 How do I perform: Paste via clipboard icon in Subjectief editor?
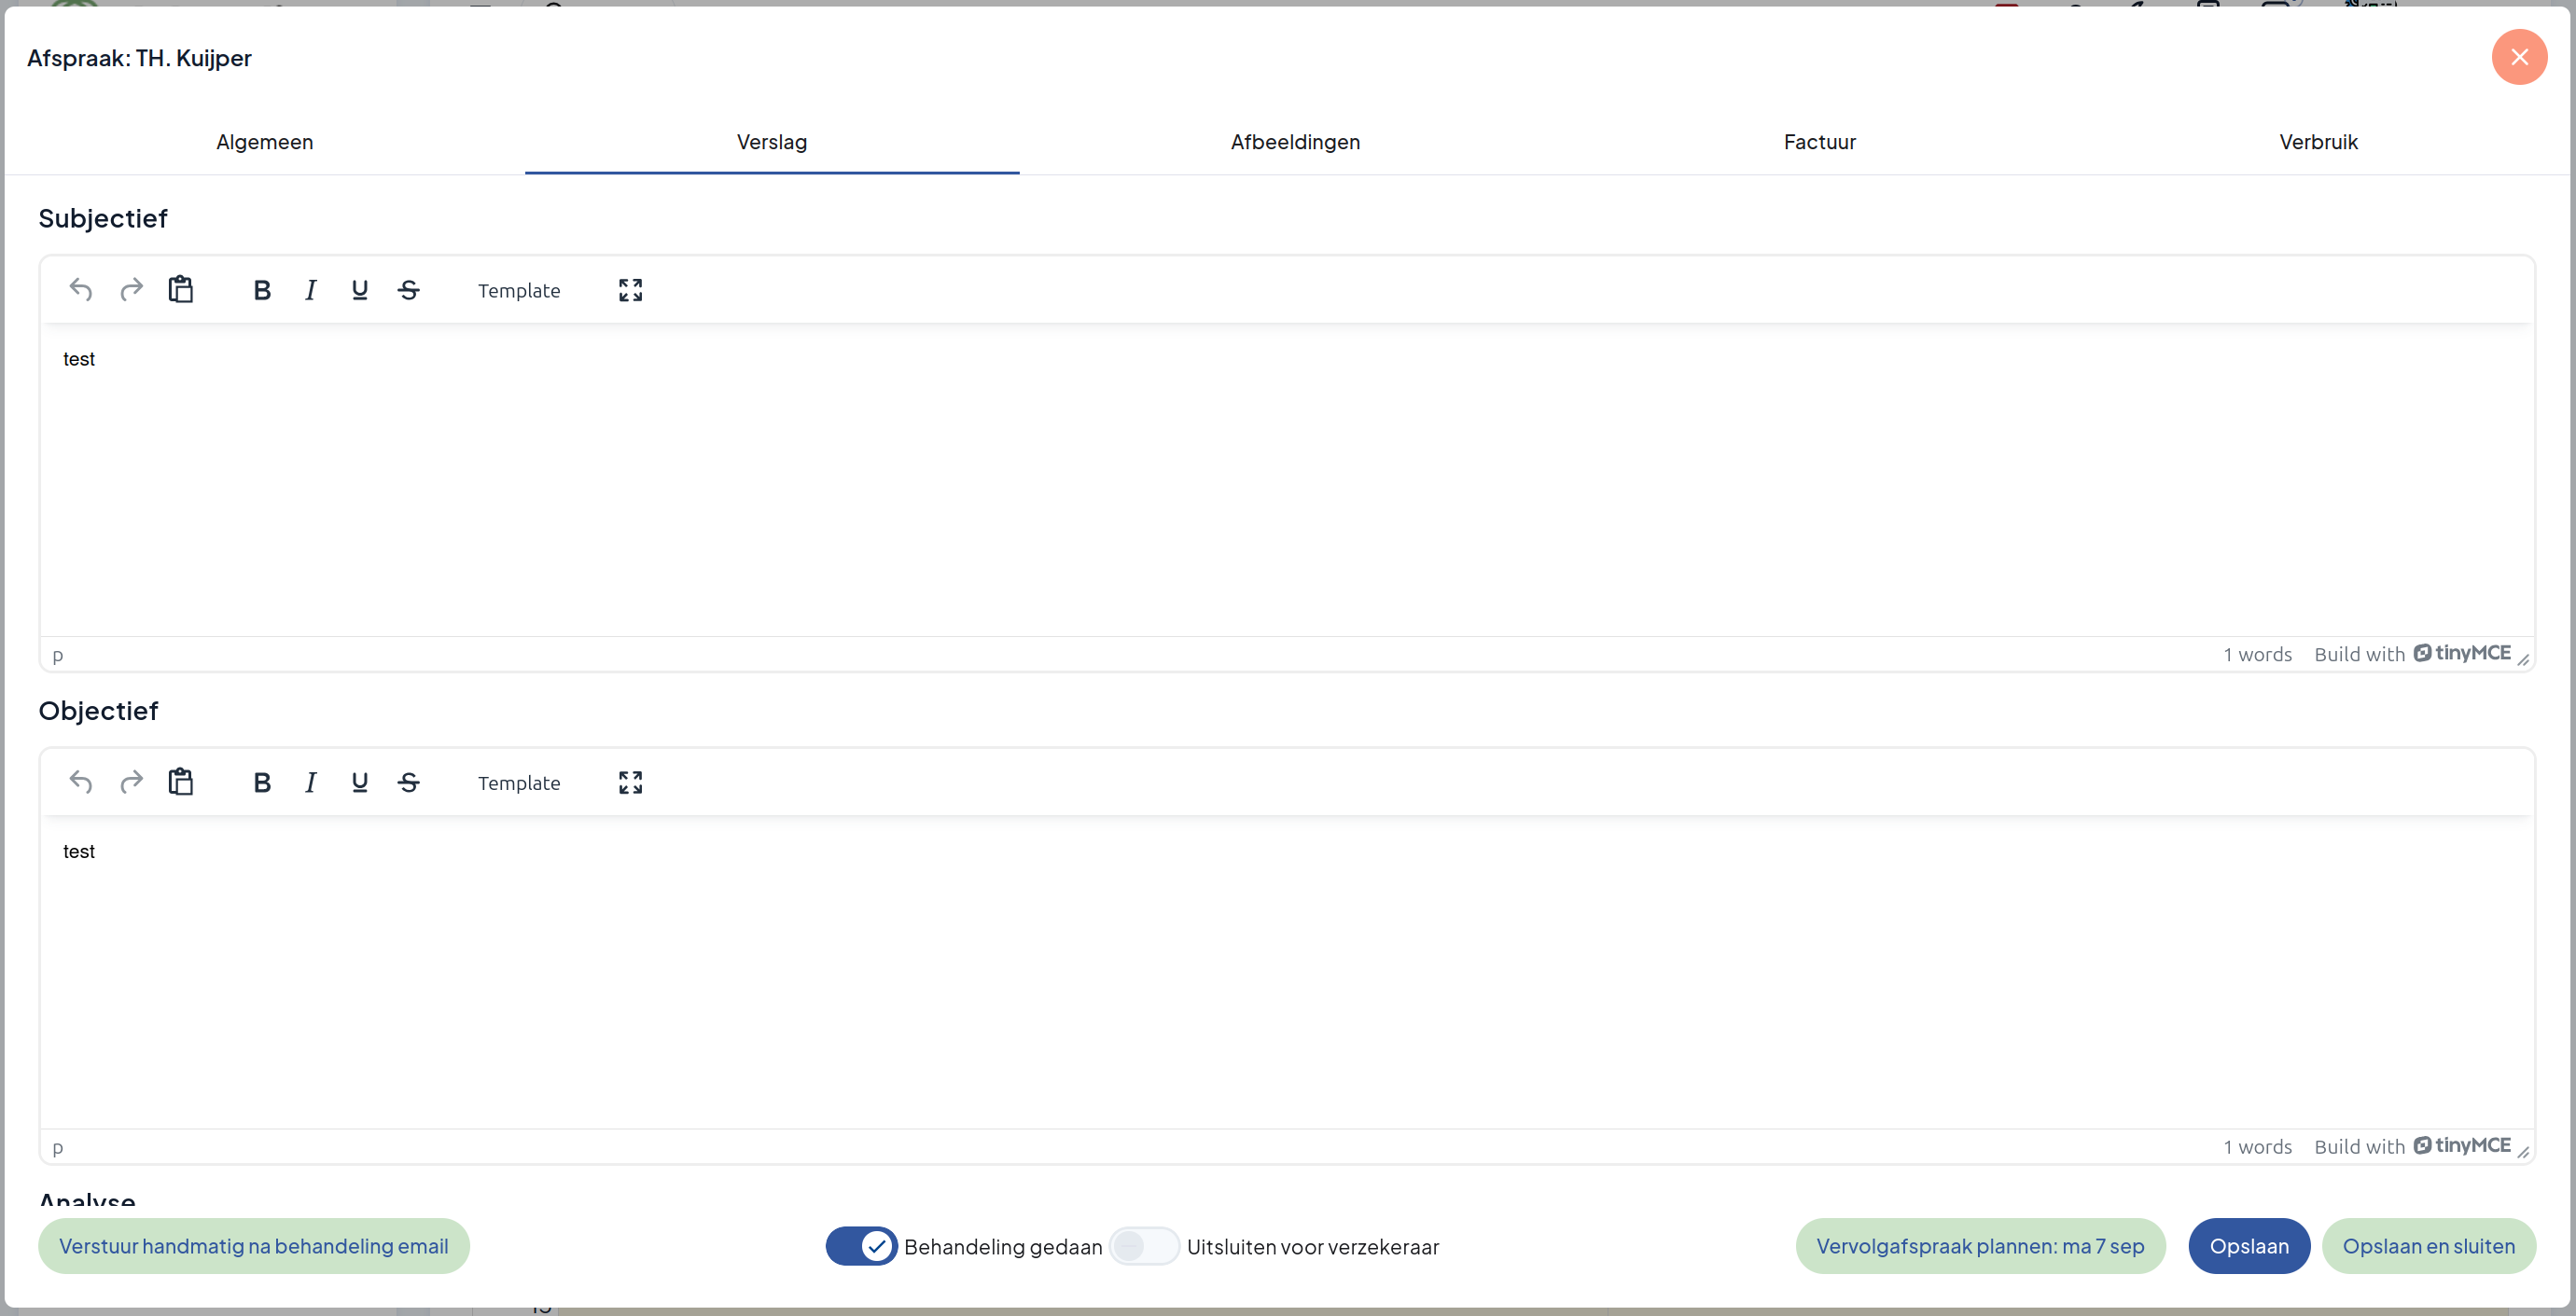181,290
